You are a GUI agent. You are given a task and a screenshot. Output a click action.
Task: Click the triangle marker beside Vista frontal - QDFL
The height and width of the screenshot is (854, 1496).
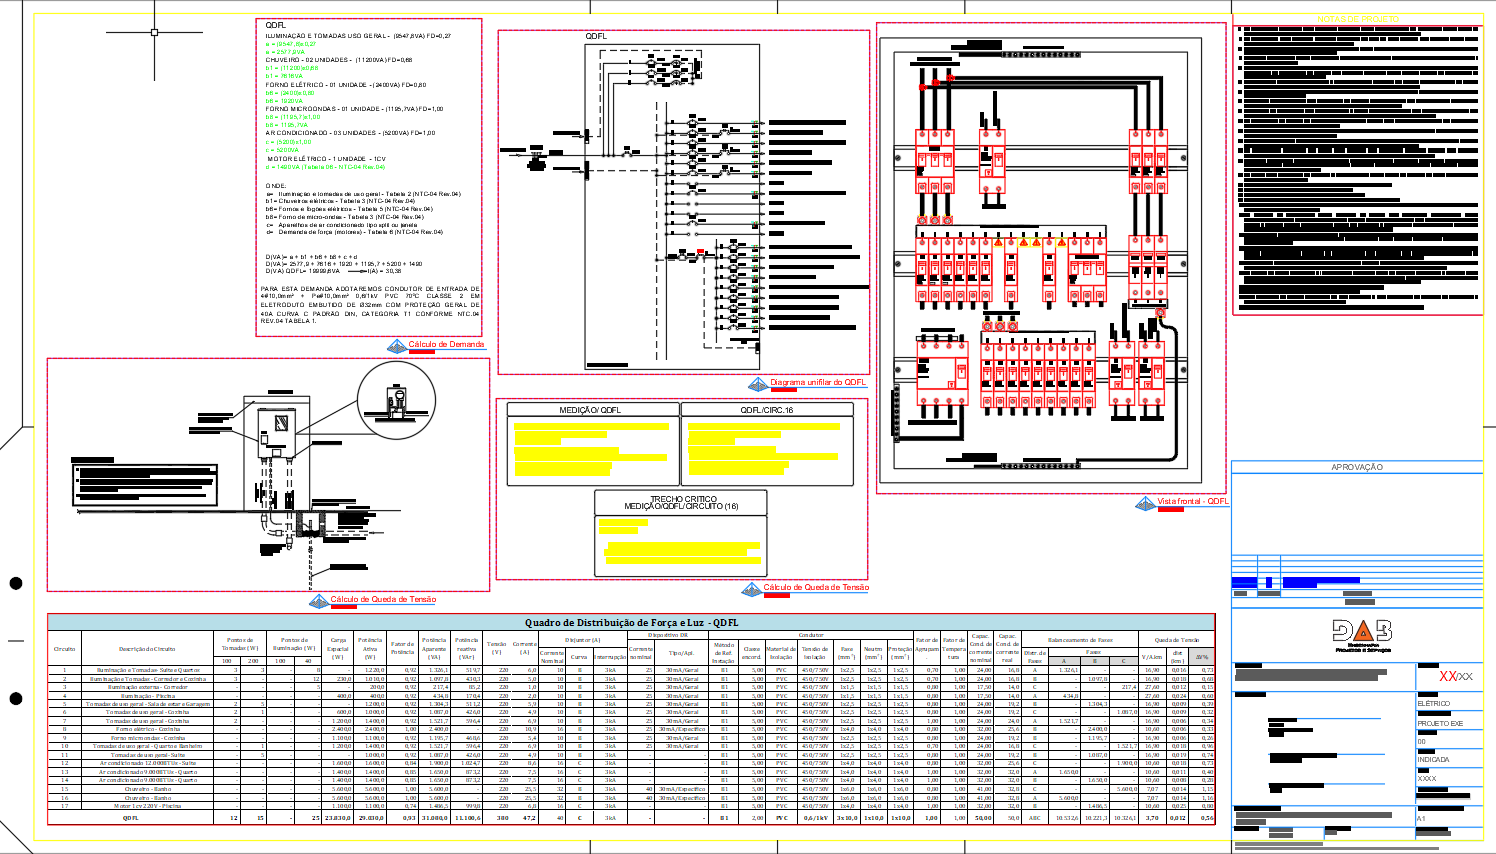click(x=1145, y=504)
